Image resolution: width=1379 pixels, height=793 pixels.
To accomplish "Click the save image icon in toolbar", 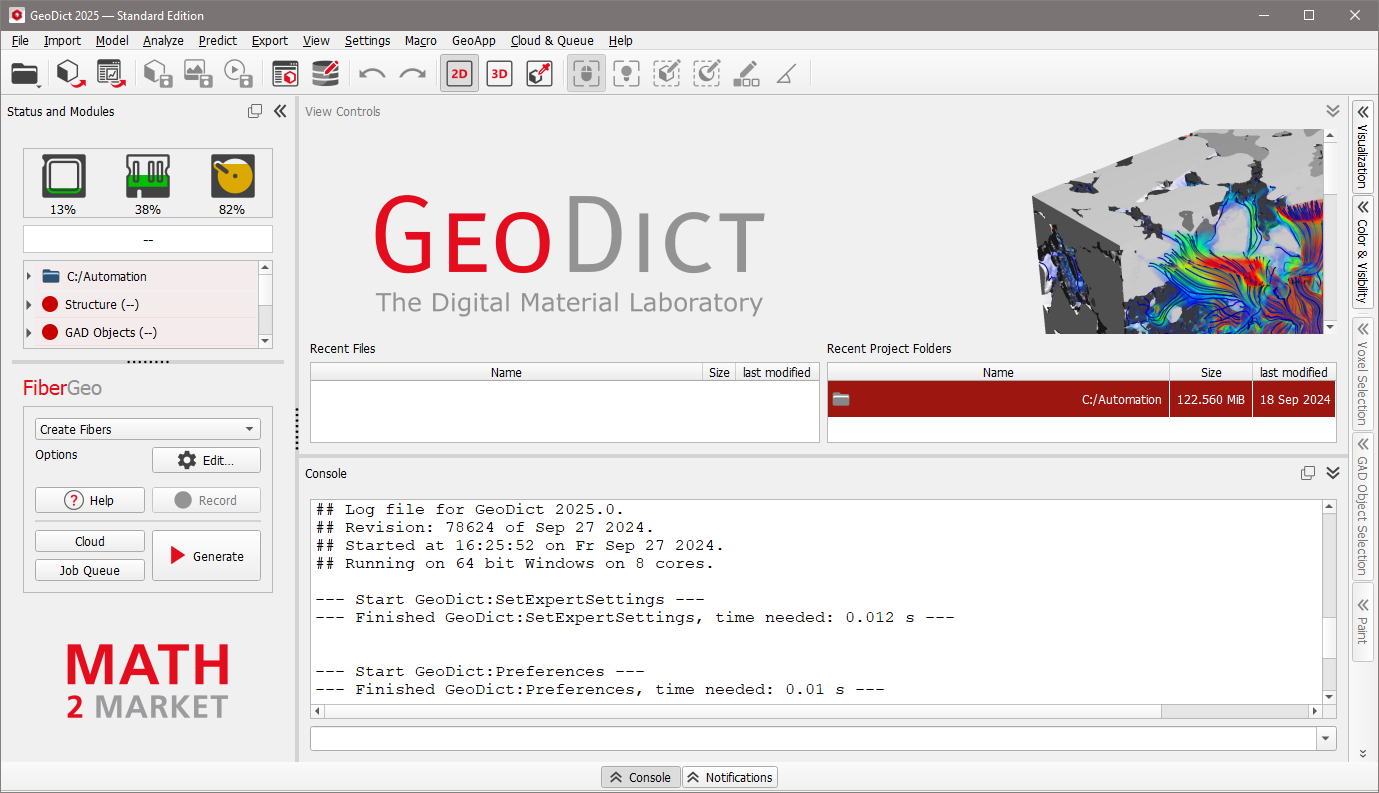I will (x=198, y=73).
